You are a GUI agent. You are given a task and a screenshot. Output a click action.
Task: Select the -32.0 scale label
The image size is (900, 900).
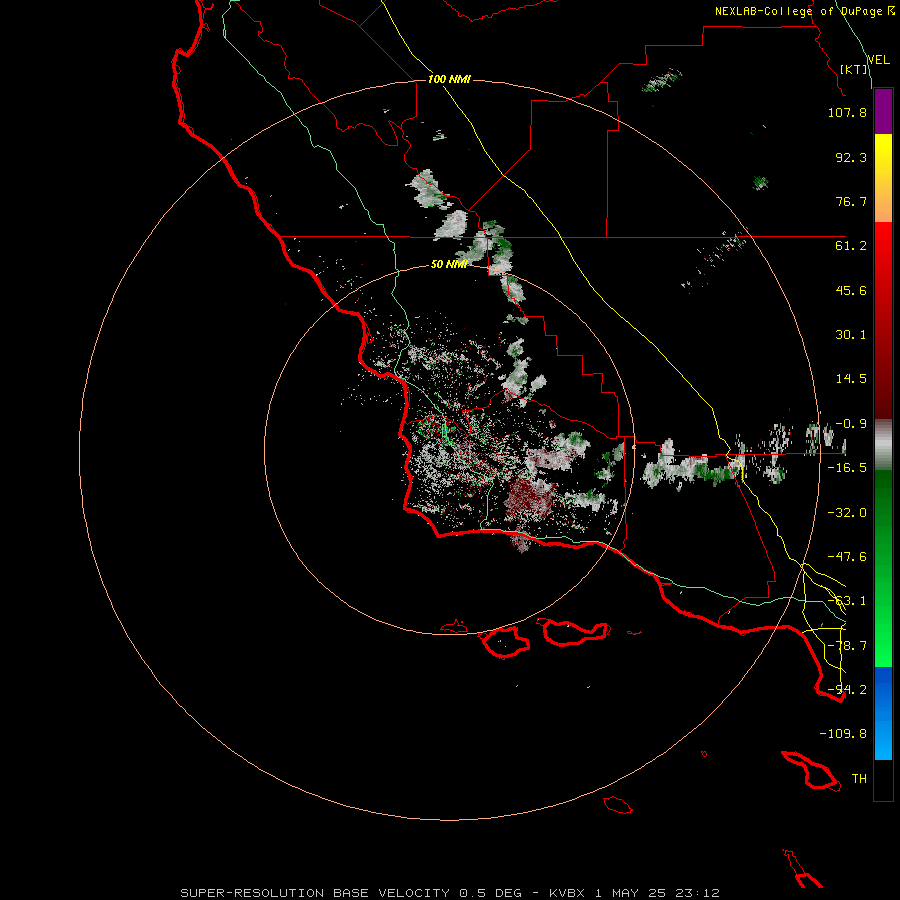(x=847, y=513)
